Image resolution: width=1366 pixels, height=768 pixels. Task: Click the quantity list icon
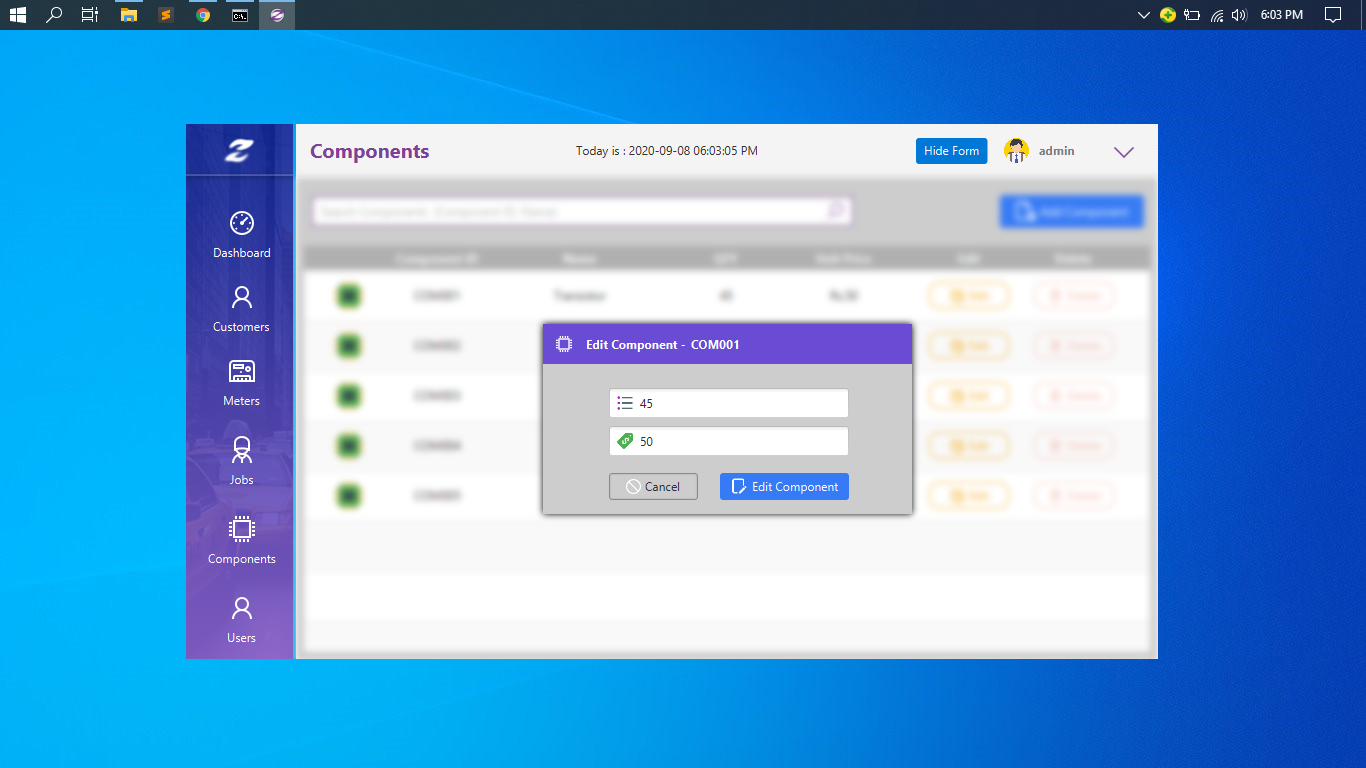[x=625, y=403]
